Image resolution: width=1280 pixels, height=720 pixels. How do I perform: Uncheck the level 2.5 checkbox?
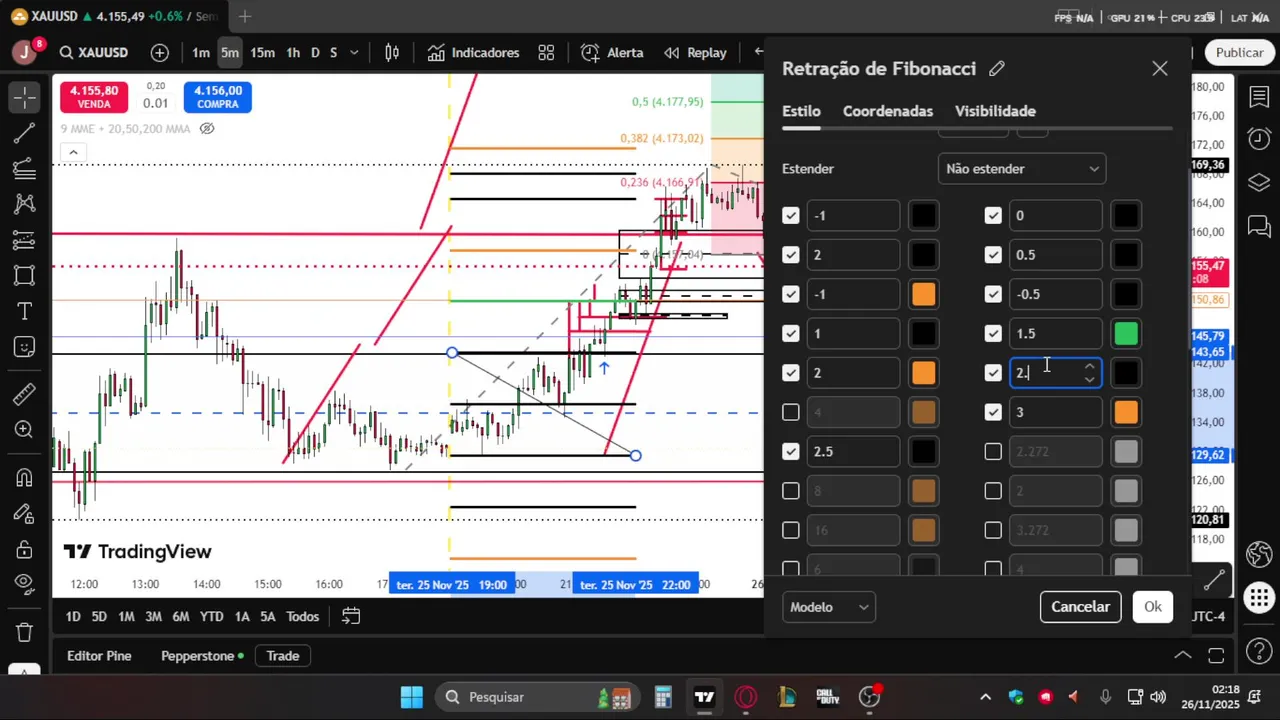[791, 451]
